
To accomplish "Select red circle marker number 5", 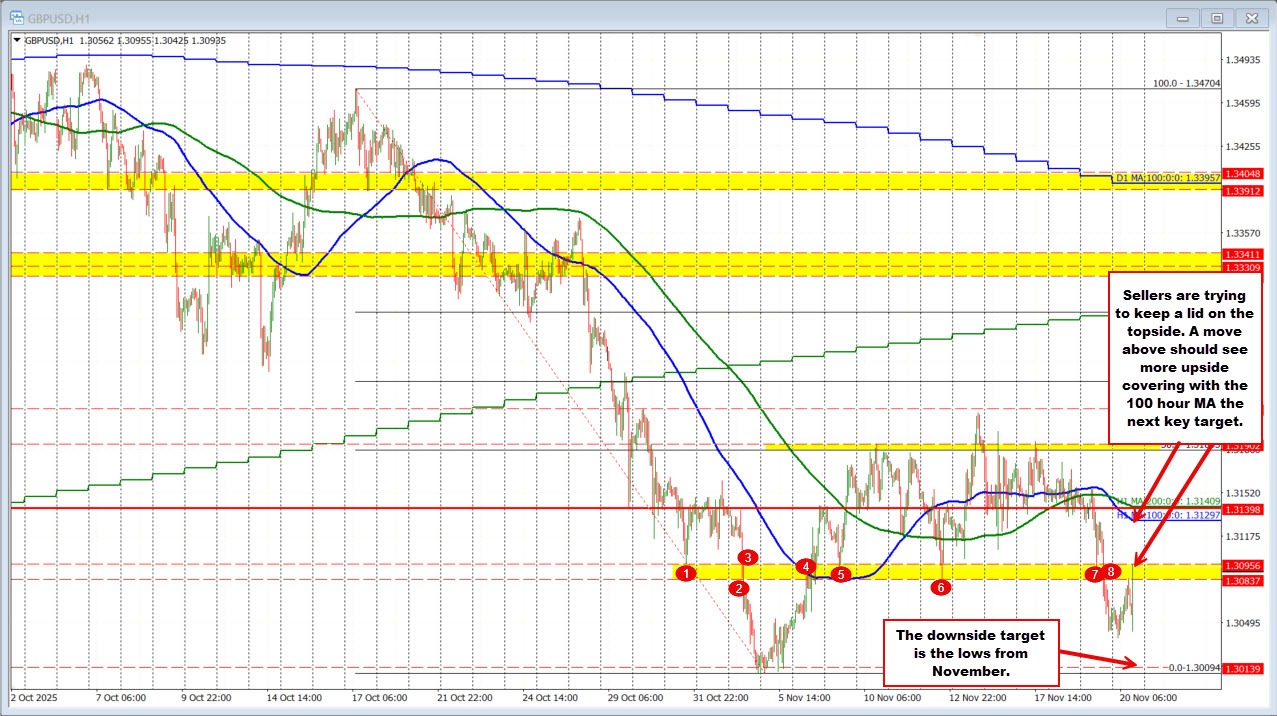I will pyautogui.click(x=841, y=574).
